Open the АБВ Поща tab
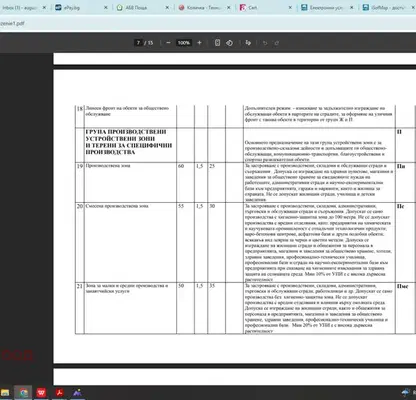This screenshot has height=400, width=416. [x=142, y=7]
